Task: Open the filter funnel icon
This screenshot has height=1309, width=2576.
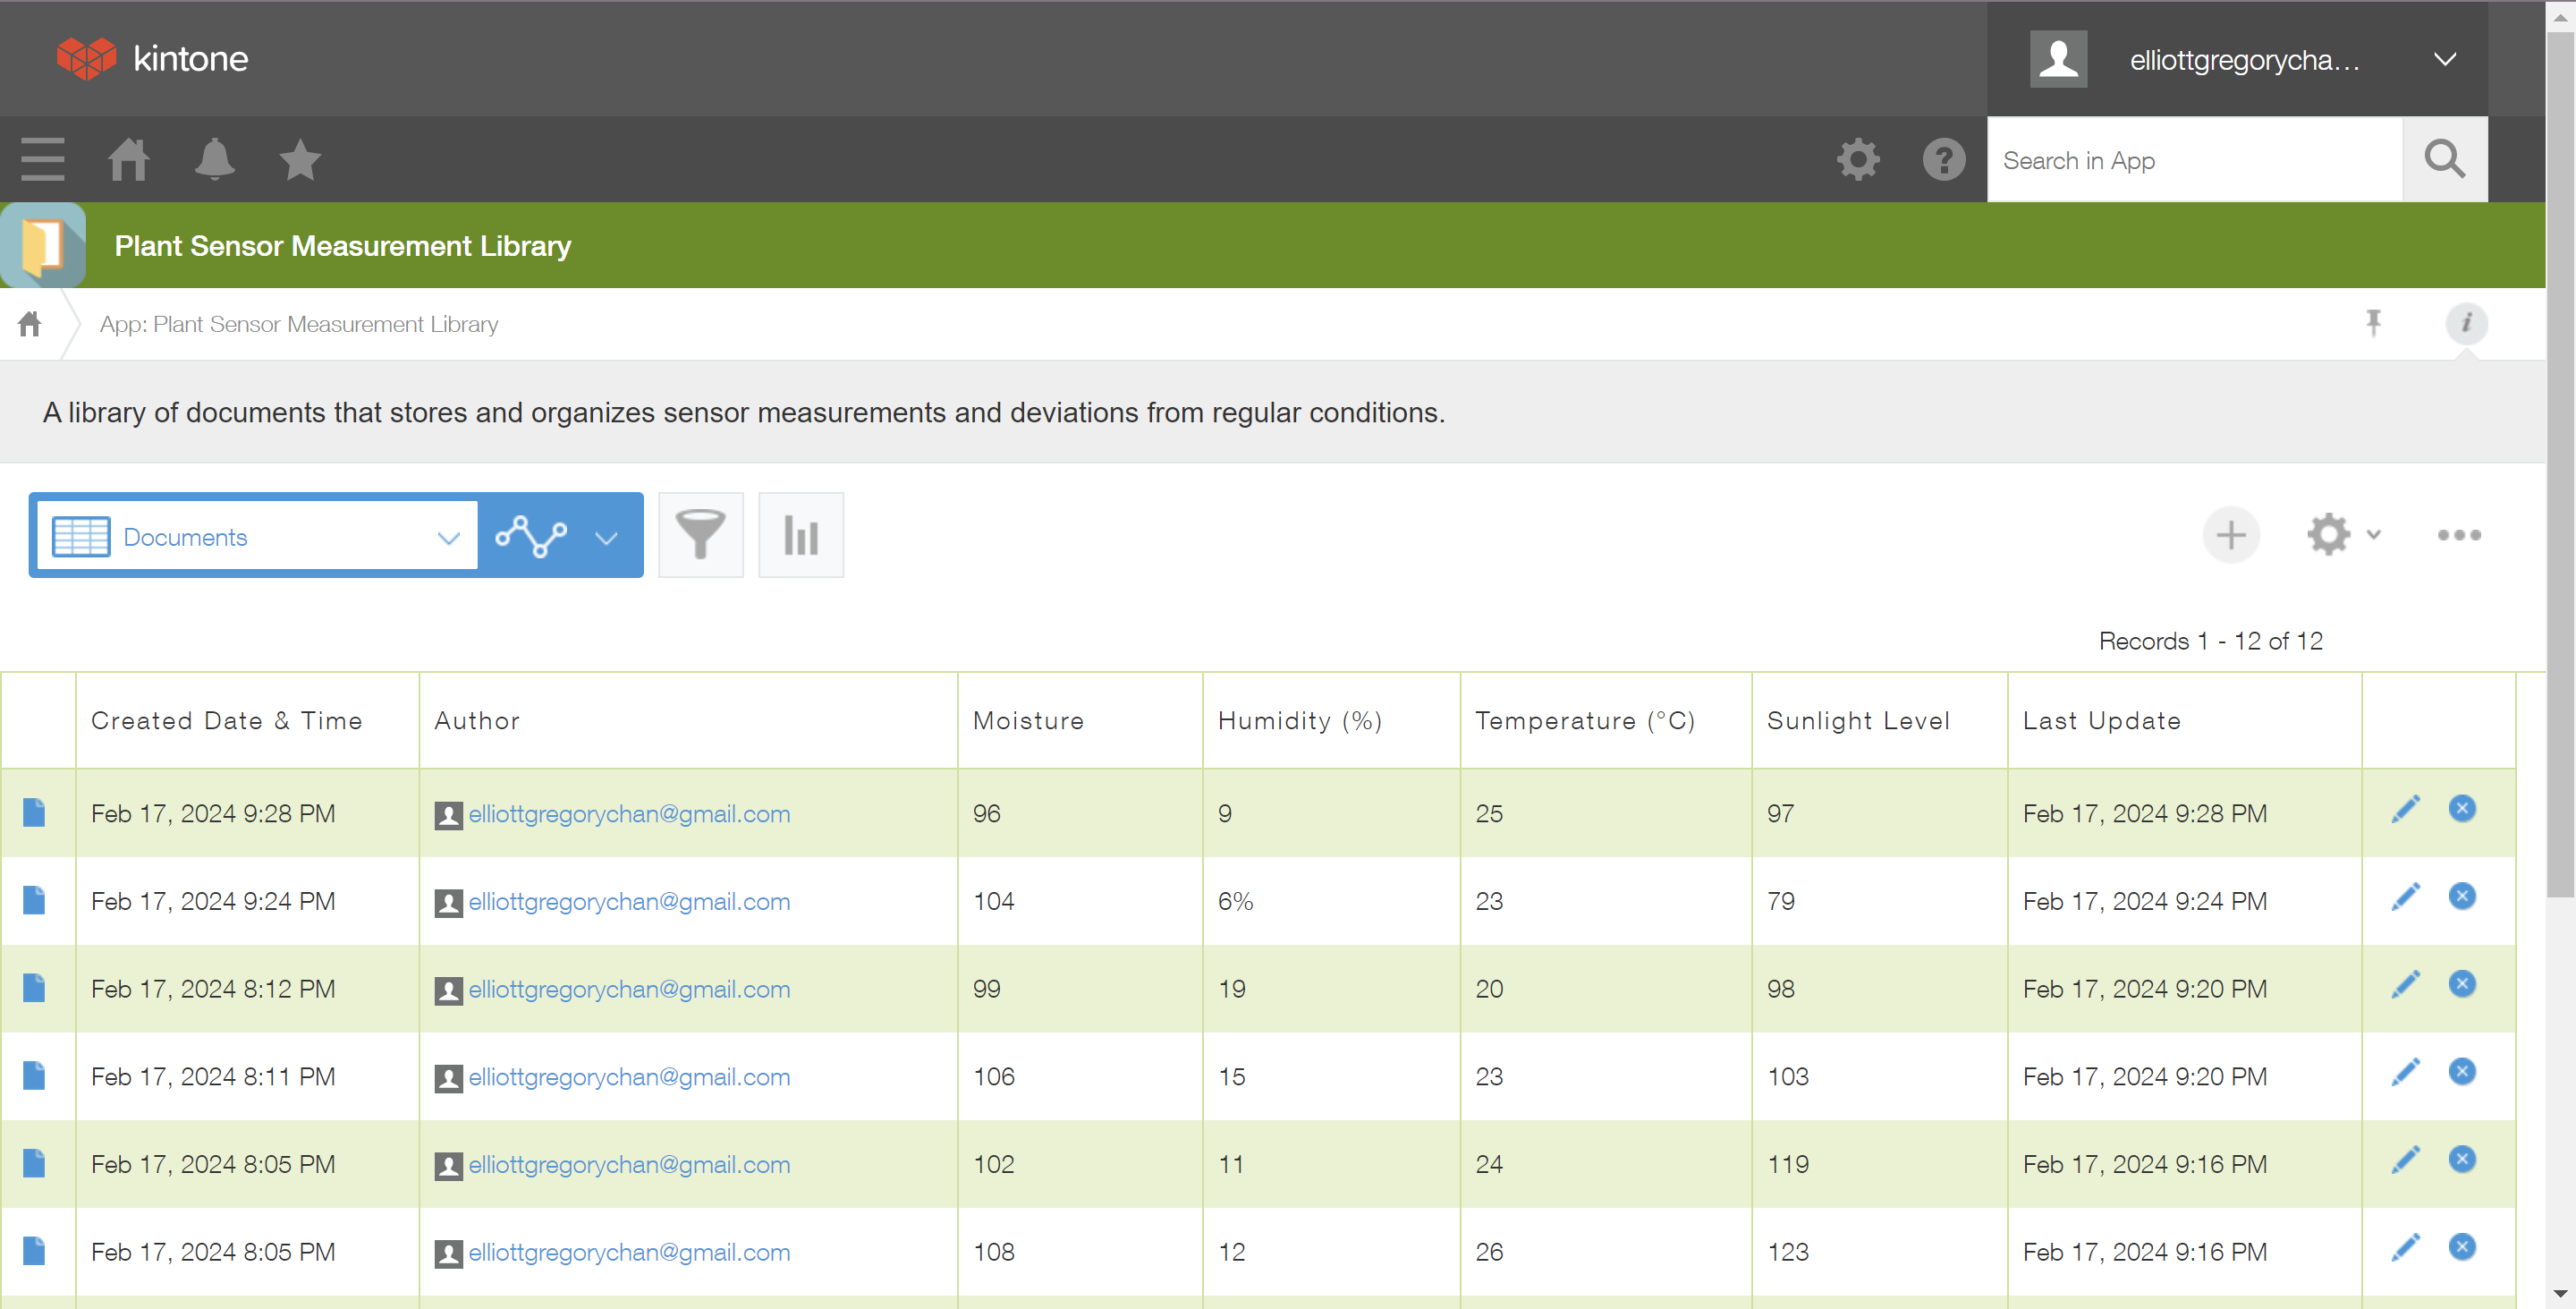Action: point(700,535)
